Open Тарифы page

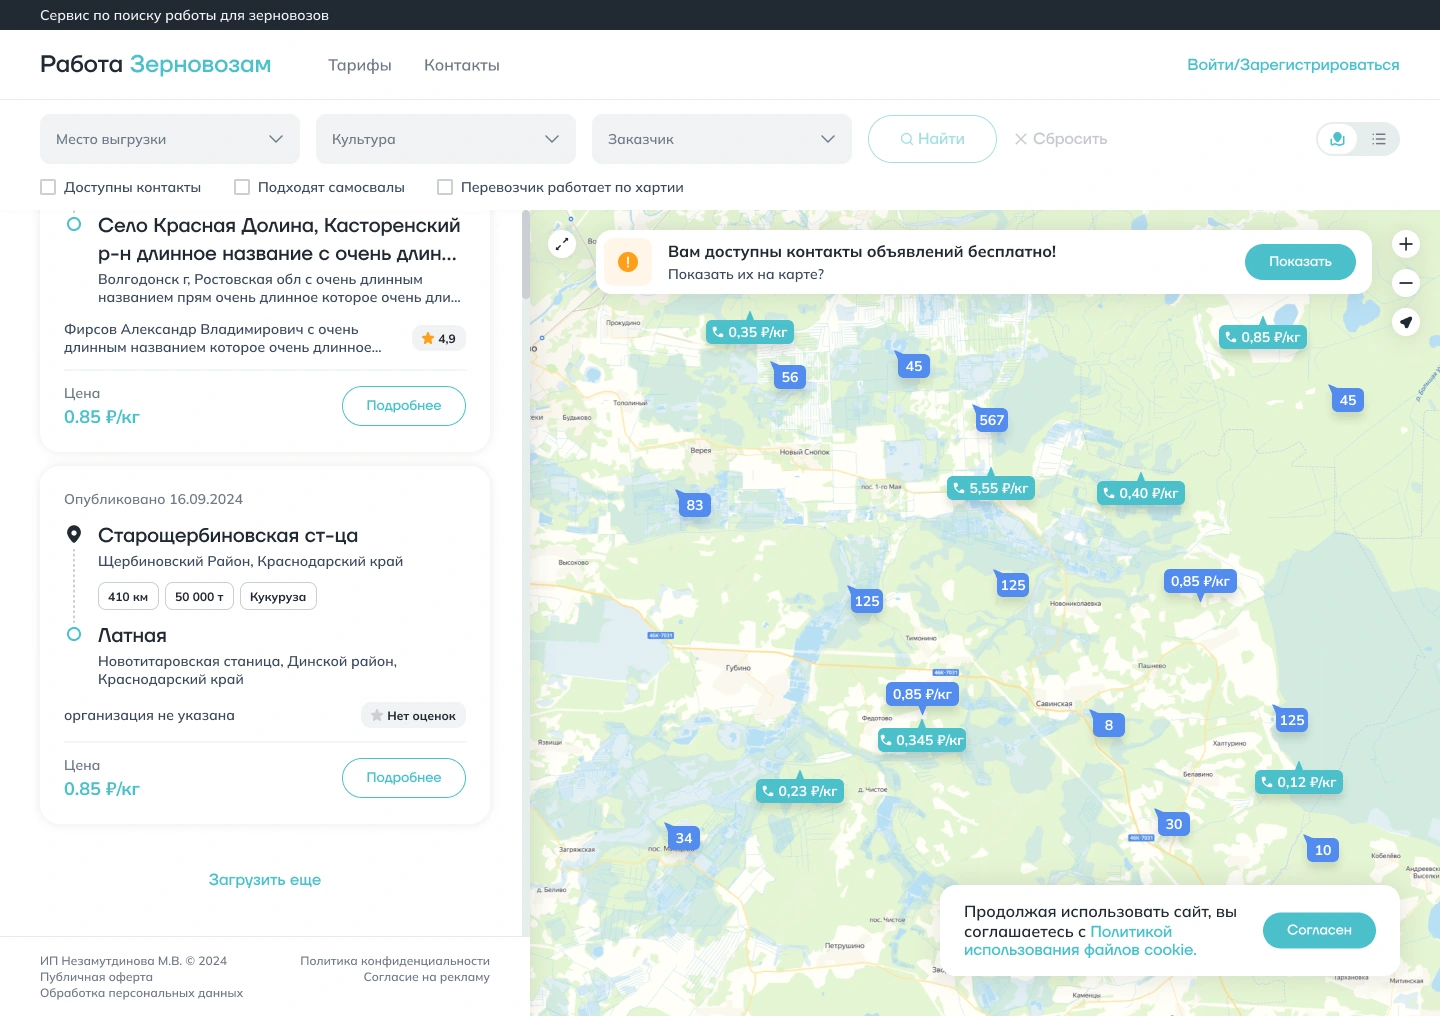click(360, 65)
